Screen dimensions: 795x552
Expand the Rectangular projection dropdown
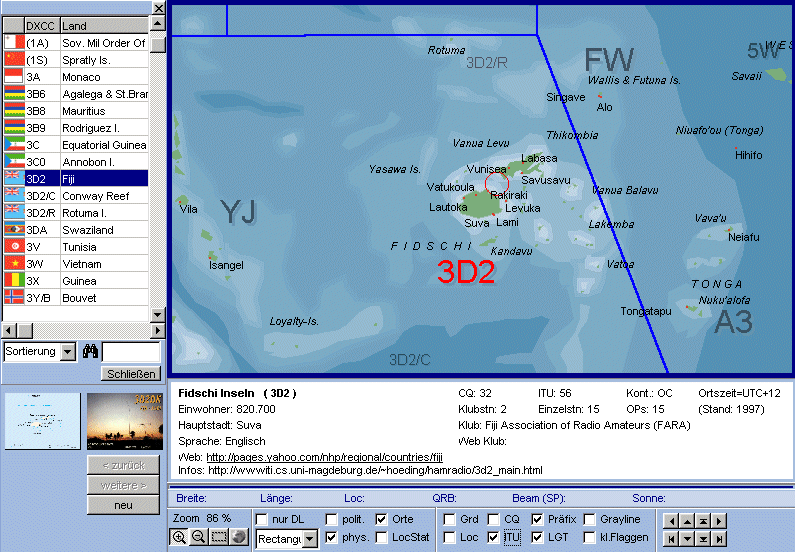point(310,539)
